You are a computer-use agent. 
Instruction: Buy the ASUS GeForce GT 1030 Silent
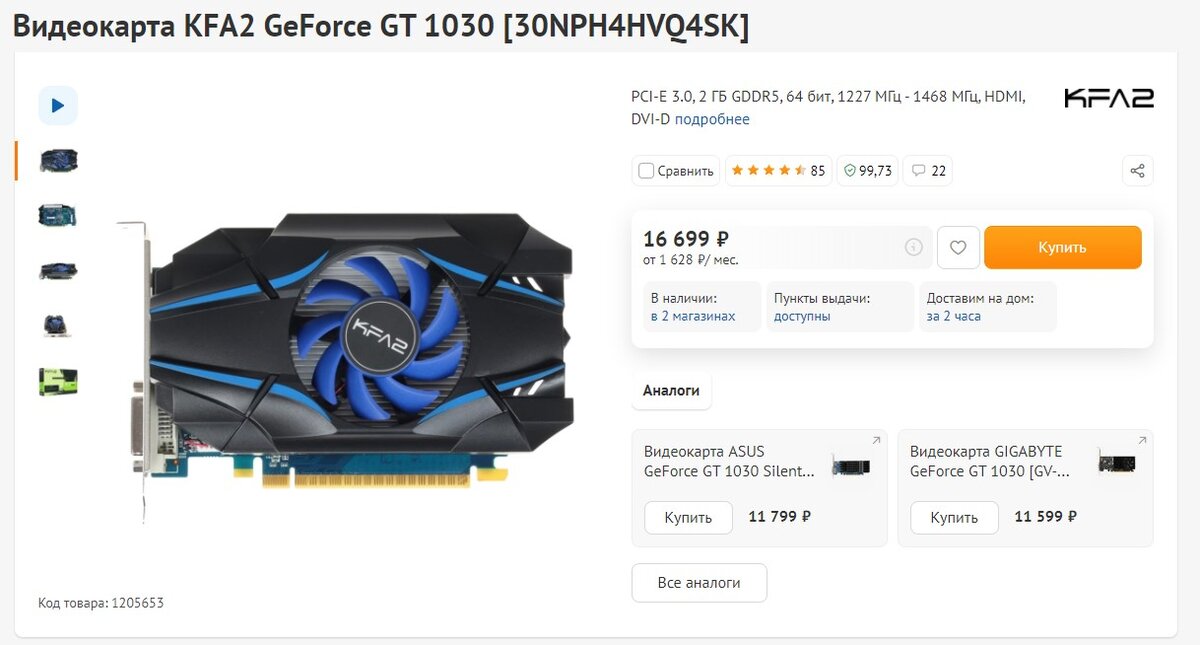click(x=688, y=518)
